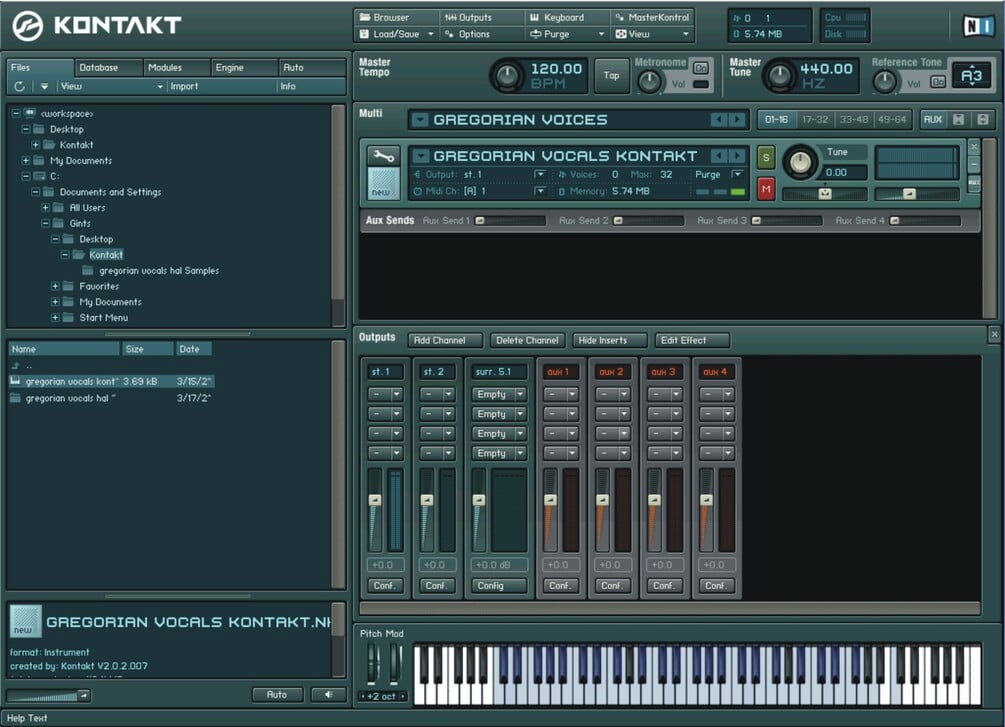Click the speaker audition icon below the info pane

(x=328, y=694)
